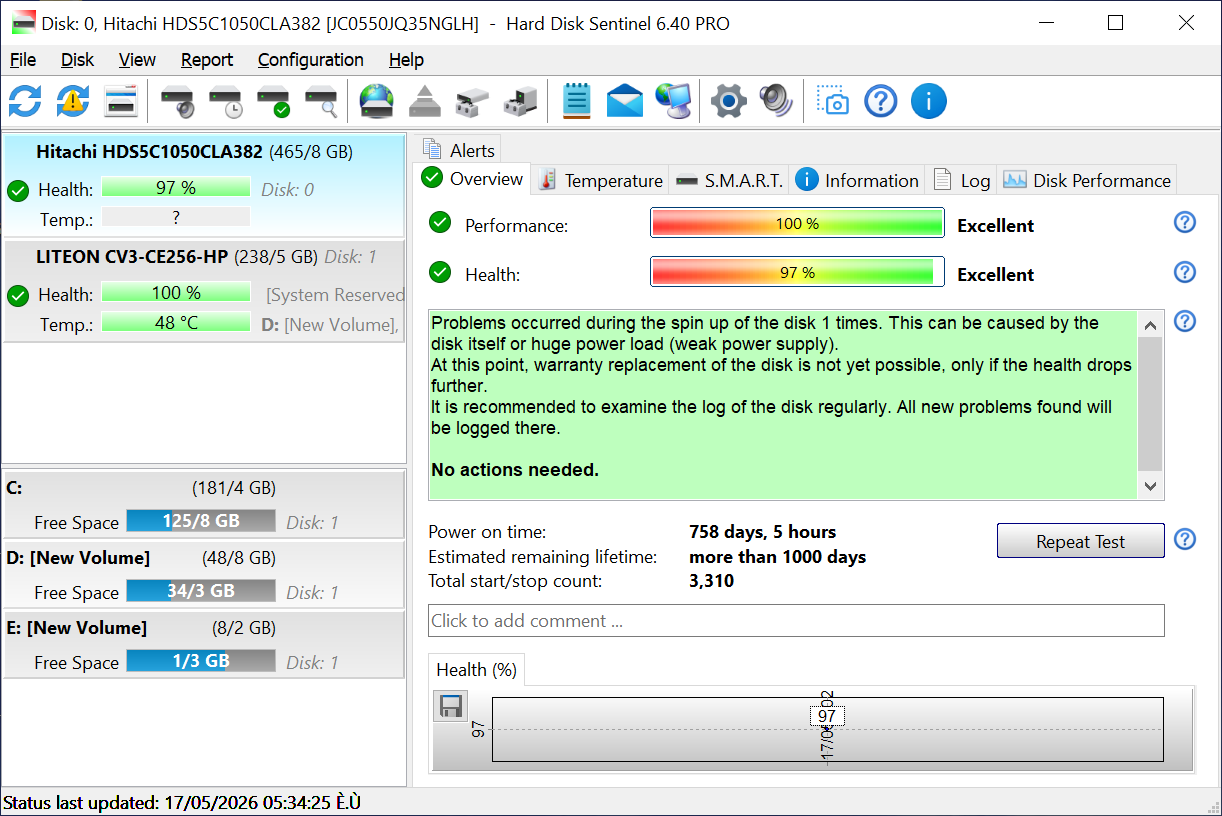This screenshot has width=1222, height=816.
Task: Click the help icon beside Performance
Action: click(1185, 222)
